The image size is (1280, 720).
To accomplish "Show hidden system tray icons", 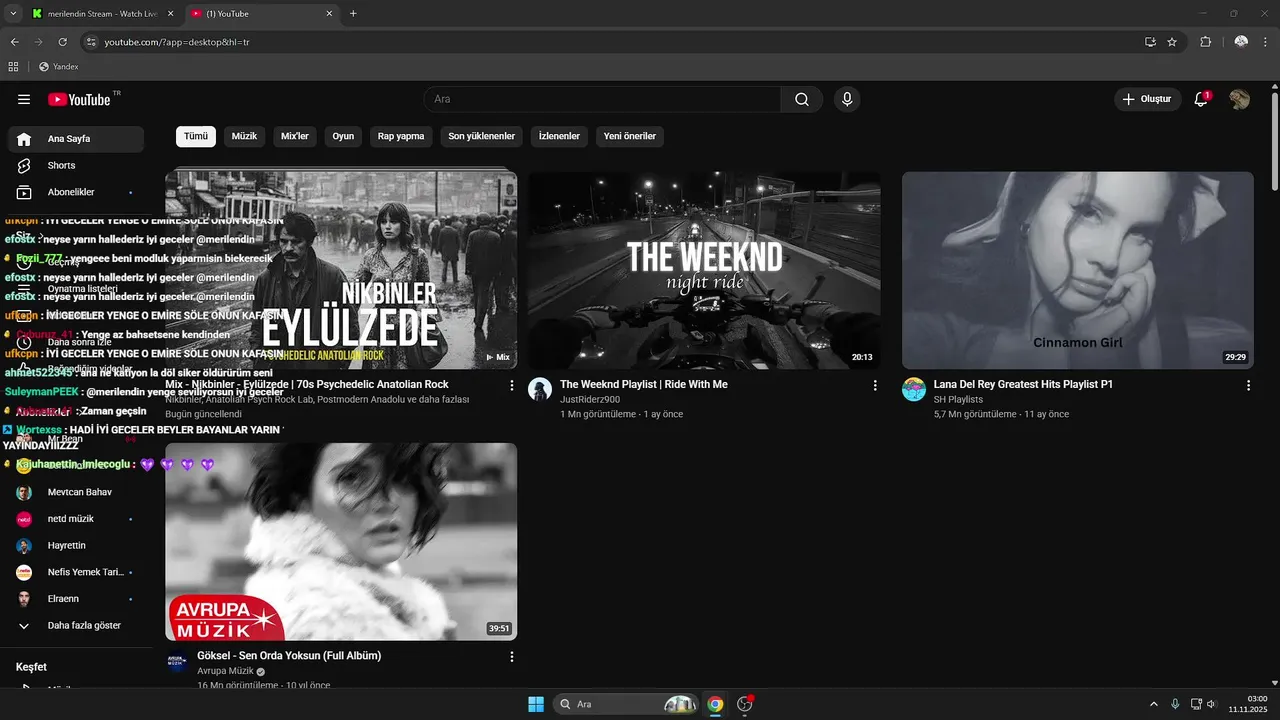I will click(1153, 704).
